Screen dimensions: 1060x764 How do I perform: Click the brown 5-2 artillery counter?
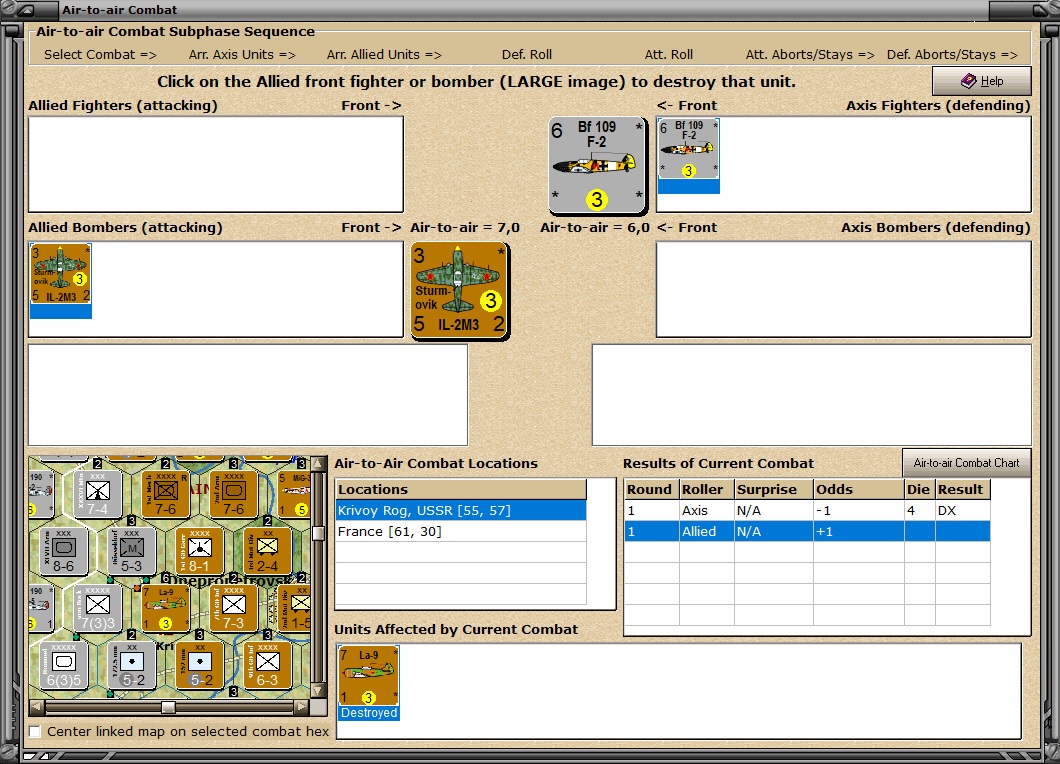[199, 665]
